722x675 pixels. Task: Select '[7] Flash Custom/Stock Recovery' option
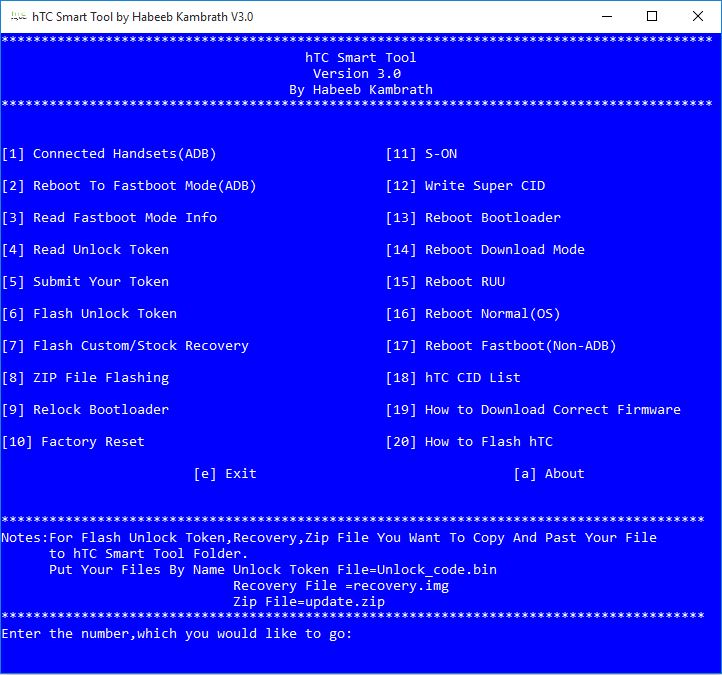click(x=125, y=346)
